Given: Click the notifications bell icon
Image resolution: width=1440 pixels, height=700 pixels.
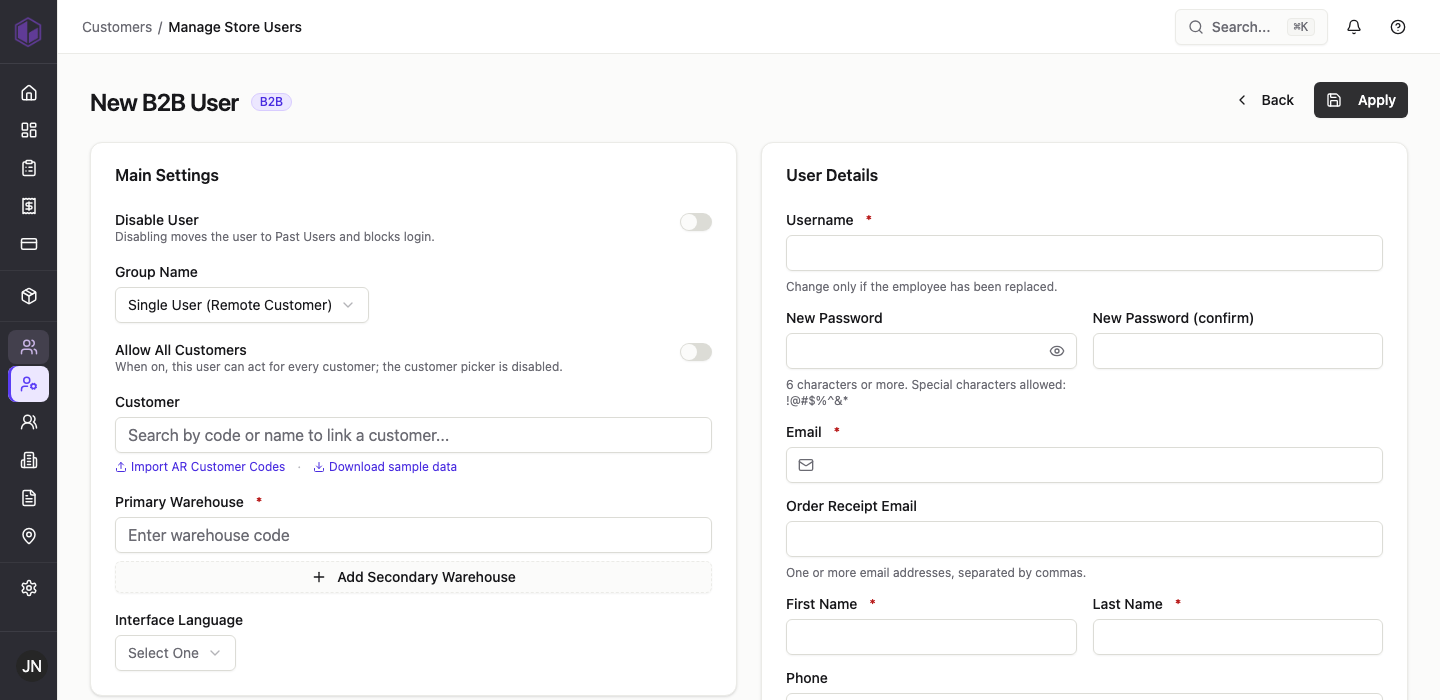Looking at the screenshot, I should pyautogui.click(x=1354, y=27).
